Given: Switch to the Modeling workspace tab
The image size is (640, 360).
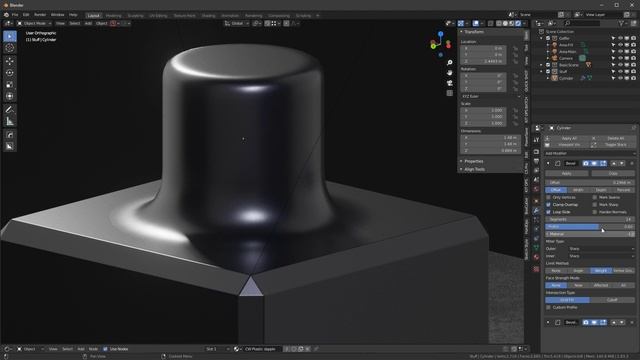Looking at the screenshot, I should [x=113, y=16].
